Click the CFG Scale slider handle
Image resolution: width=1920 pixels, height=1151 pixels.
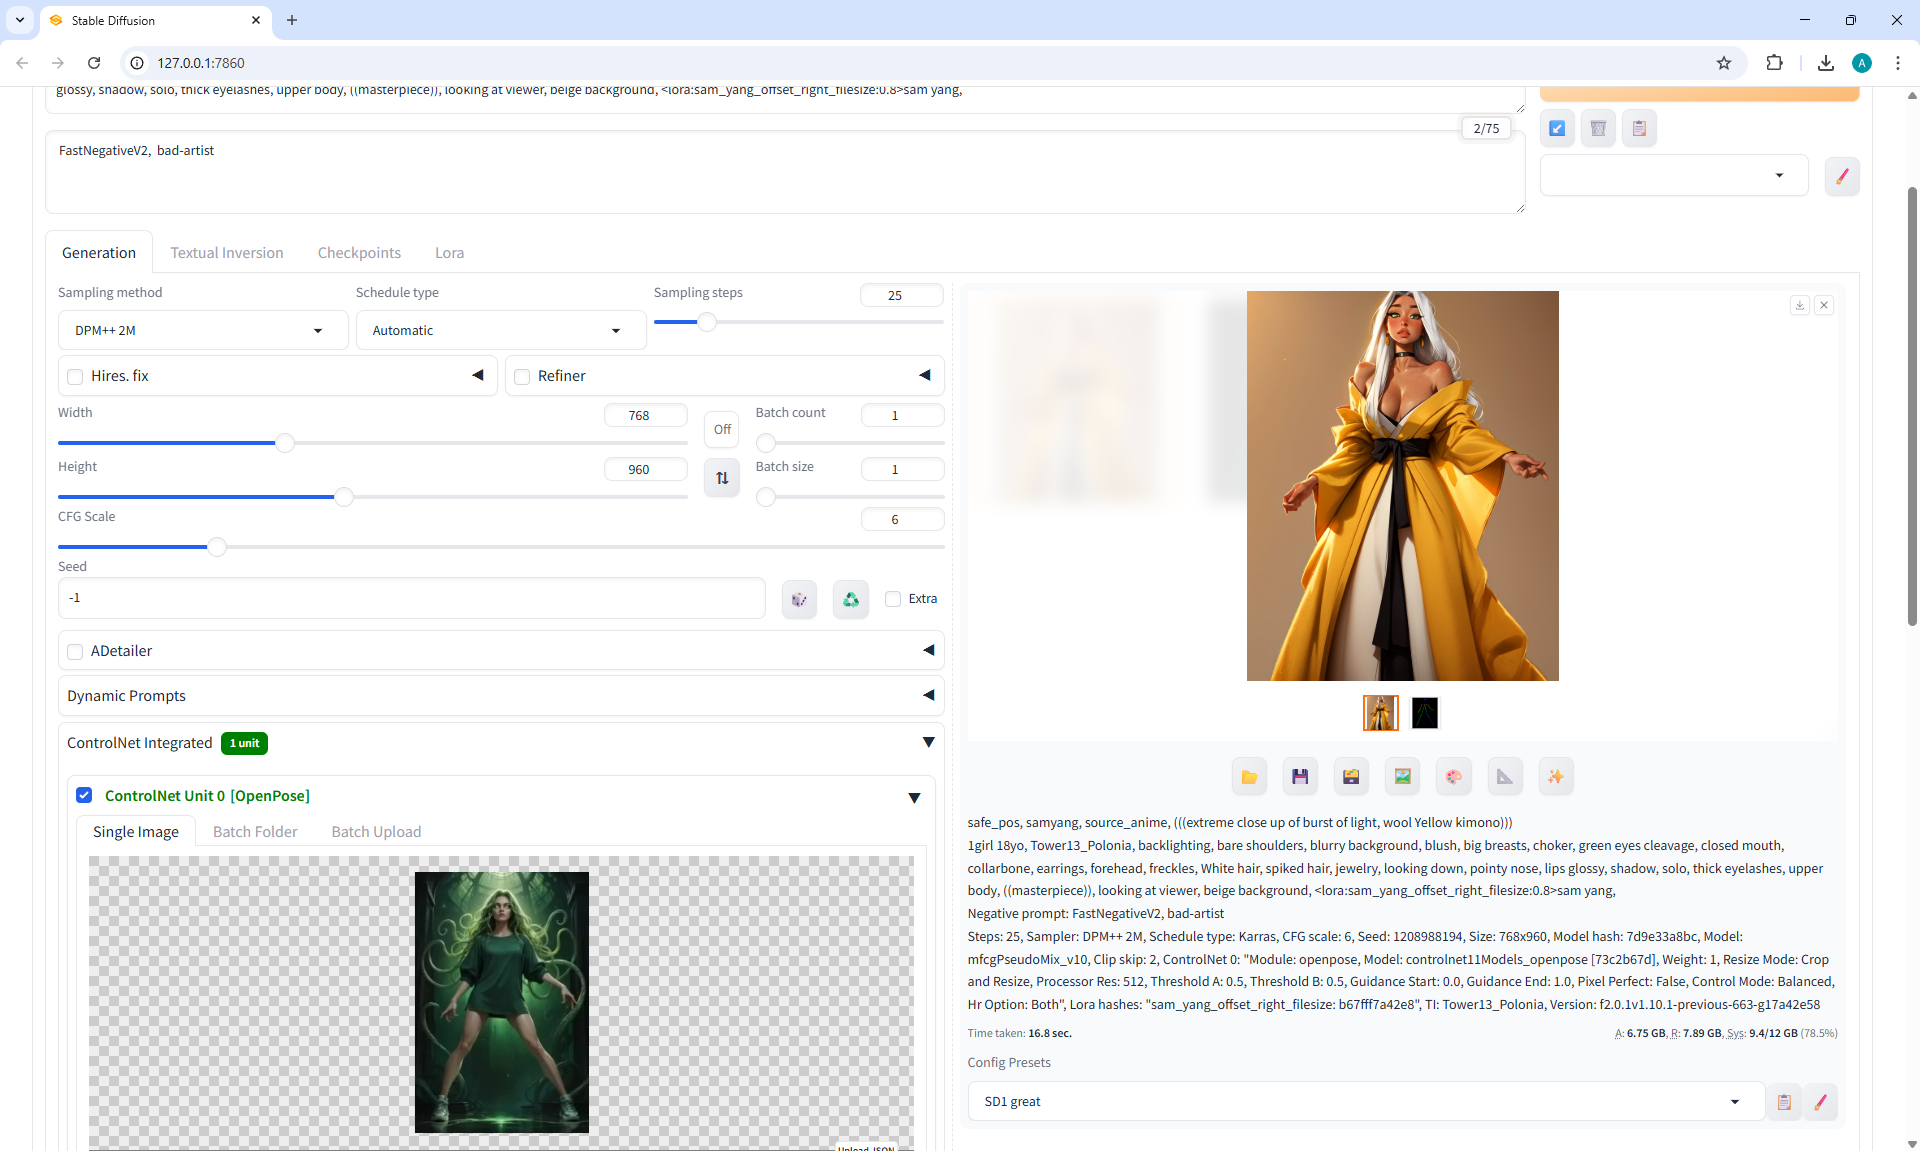217,547
